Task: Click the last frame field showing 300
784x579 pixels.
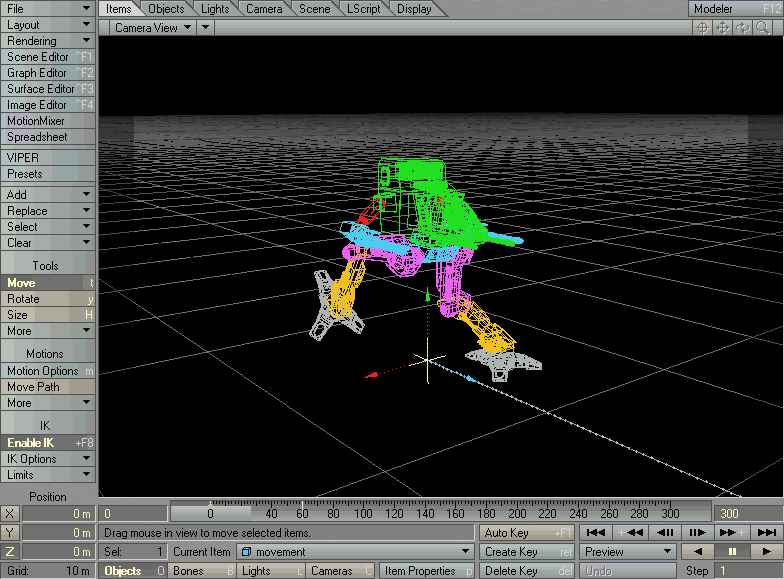Action: (x=748, y=514)
